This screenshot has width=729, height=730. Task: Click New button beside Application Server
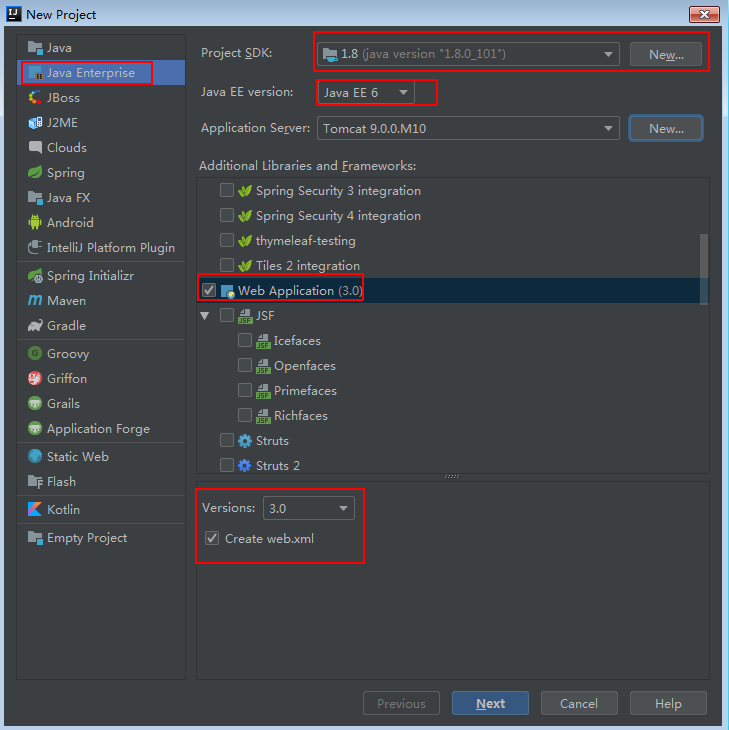point(666,128)
